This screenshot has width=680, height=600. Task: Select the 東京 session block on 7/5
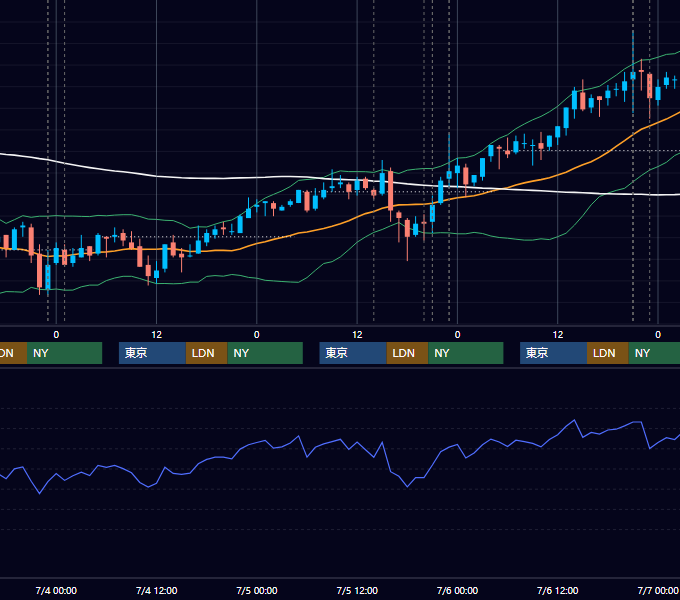(353, 353)
